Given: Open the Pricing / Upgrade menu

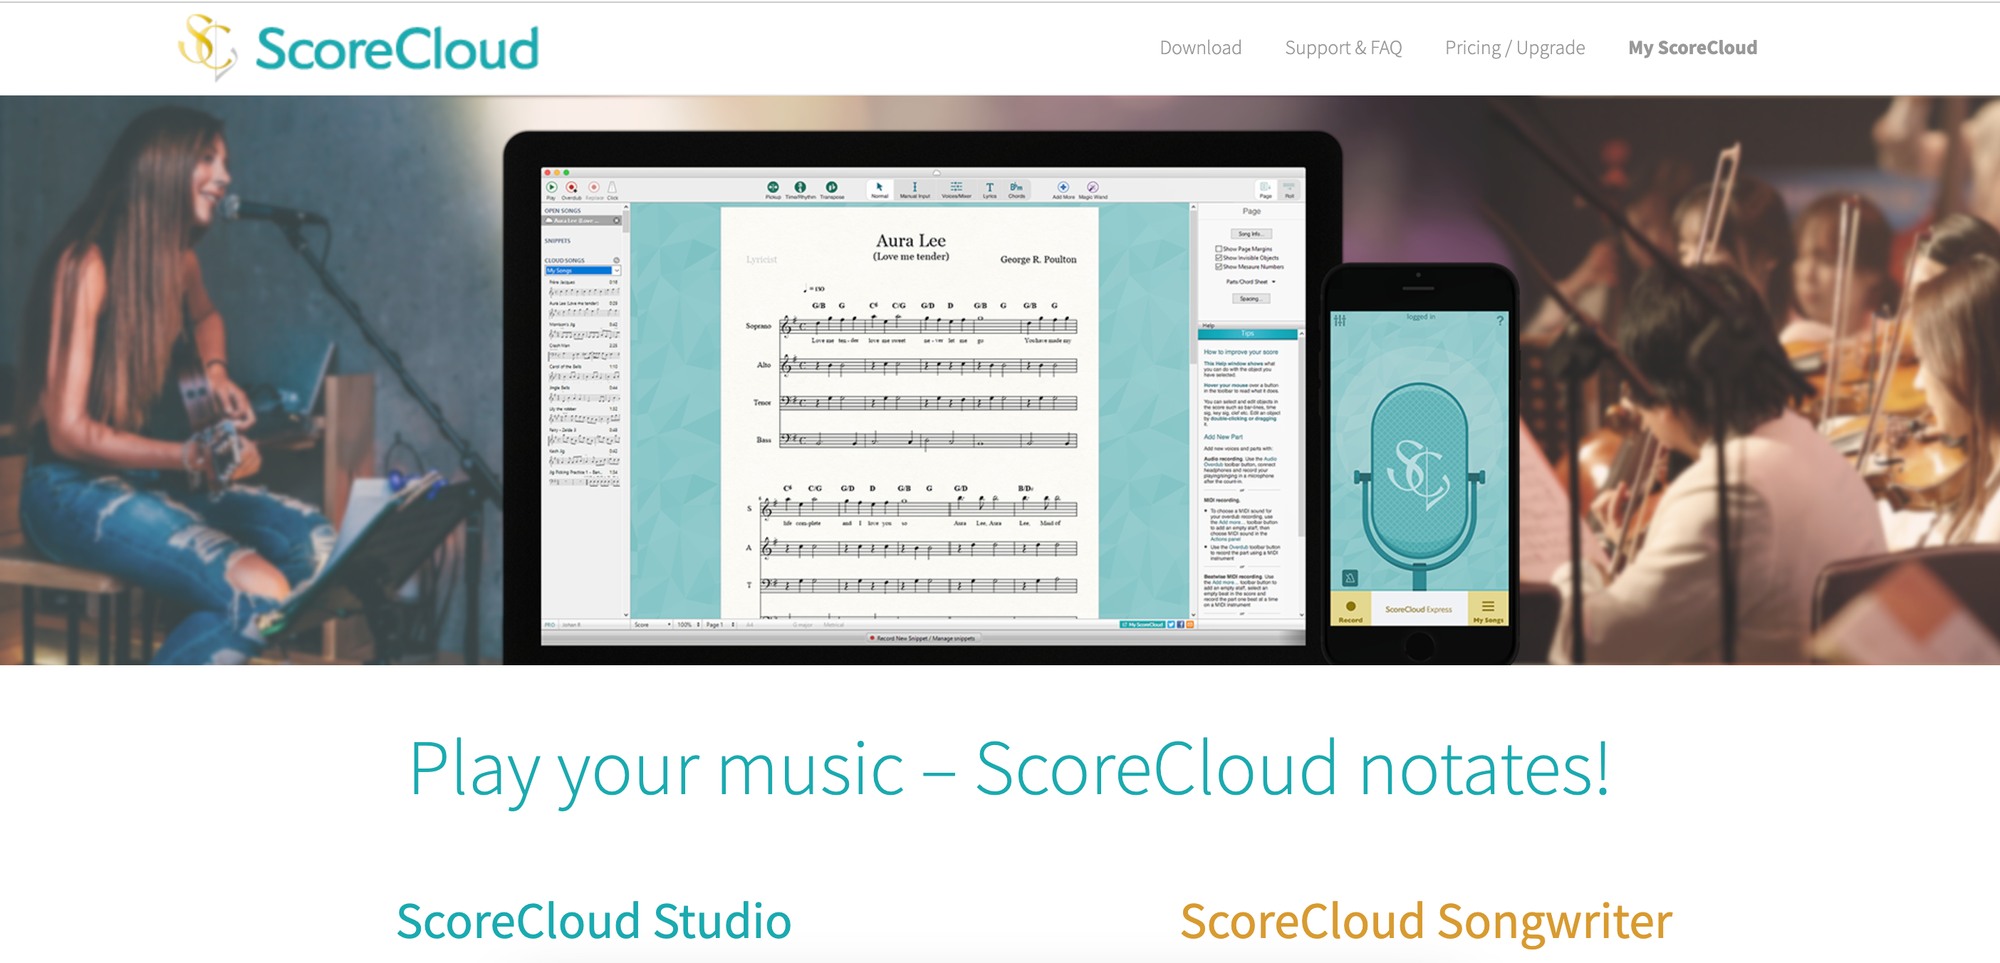Looking at the screenshot, I should point(1515,47).
